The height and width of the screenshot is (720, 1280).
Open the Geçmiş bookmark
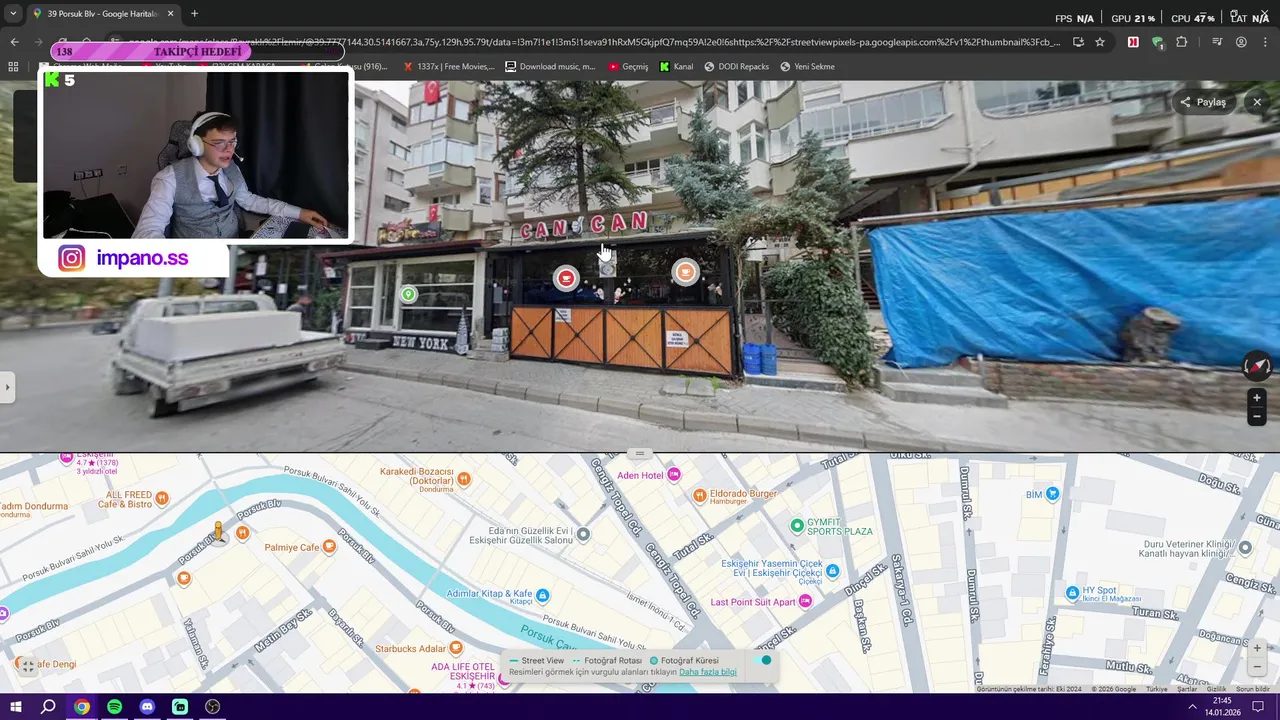[628, 67]
